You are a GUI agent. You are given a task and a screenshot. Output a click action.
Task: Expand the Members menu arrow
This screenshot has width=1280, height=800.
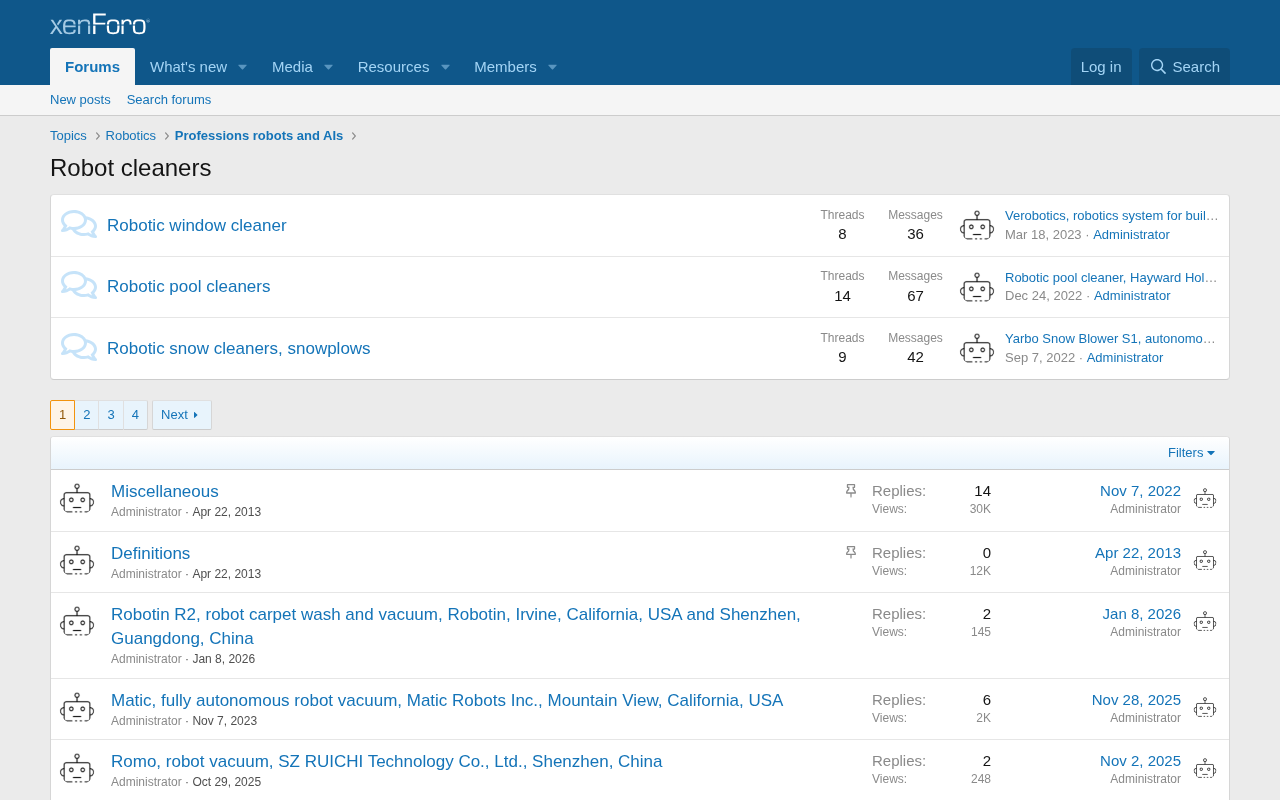pyautogui.click(x=552, y=67)
